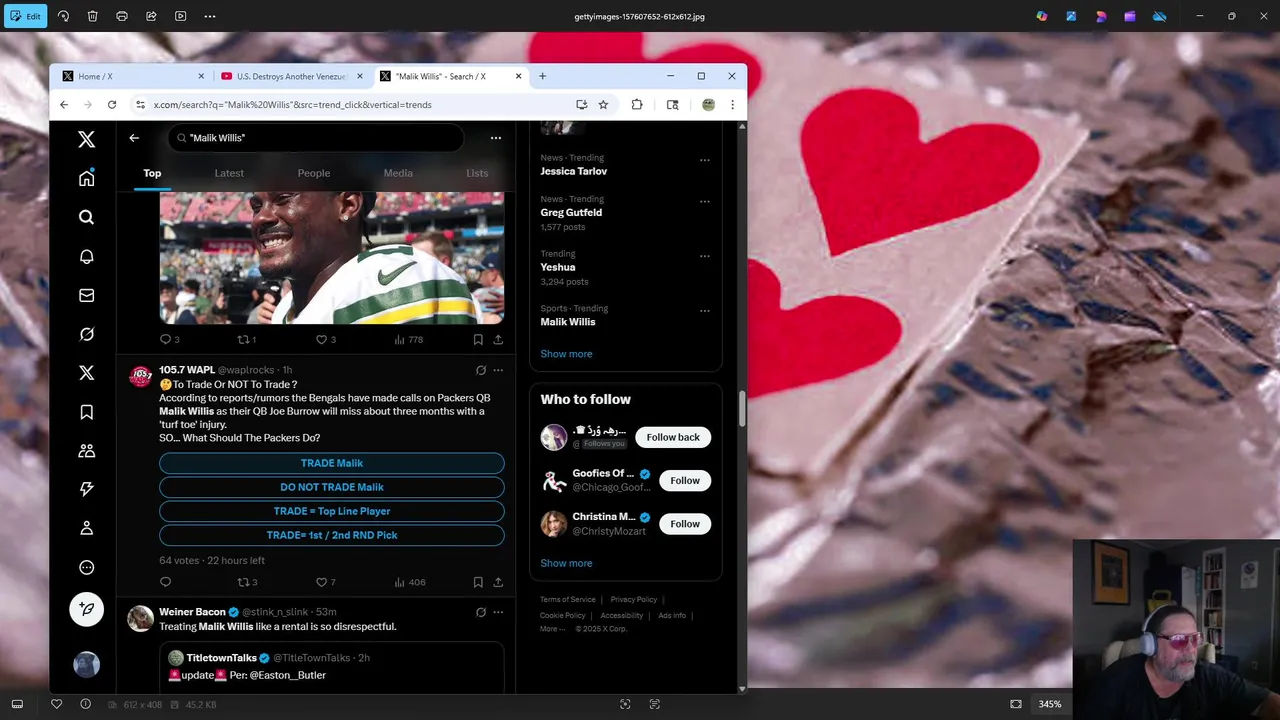1280x720 pixels.
Task: Switch to U.S. Destroys Another Venezuel tab
Action: click(x=292, y=76)
